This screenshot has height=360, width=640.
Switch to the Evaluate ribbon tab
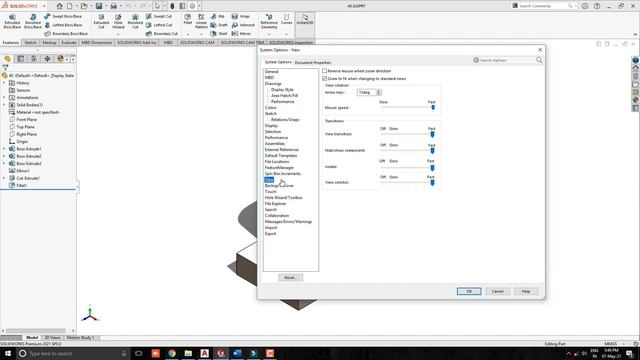pos(69,42)
